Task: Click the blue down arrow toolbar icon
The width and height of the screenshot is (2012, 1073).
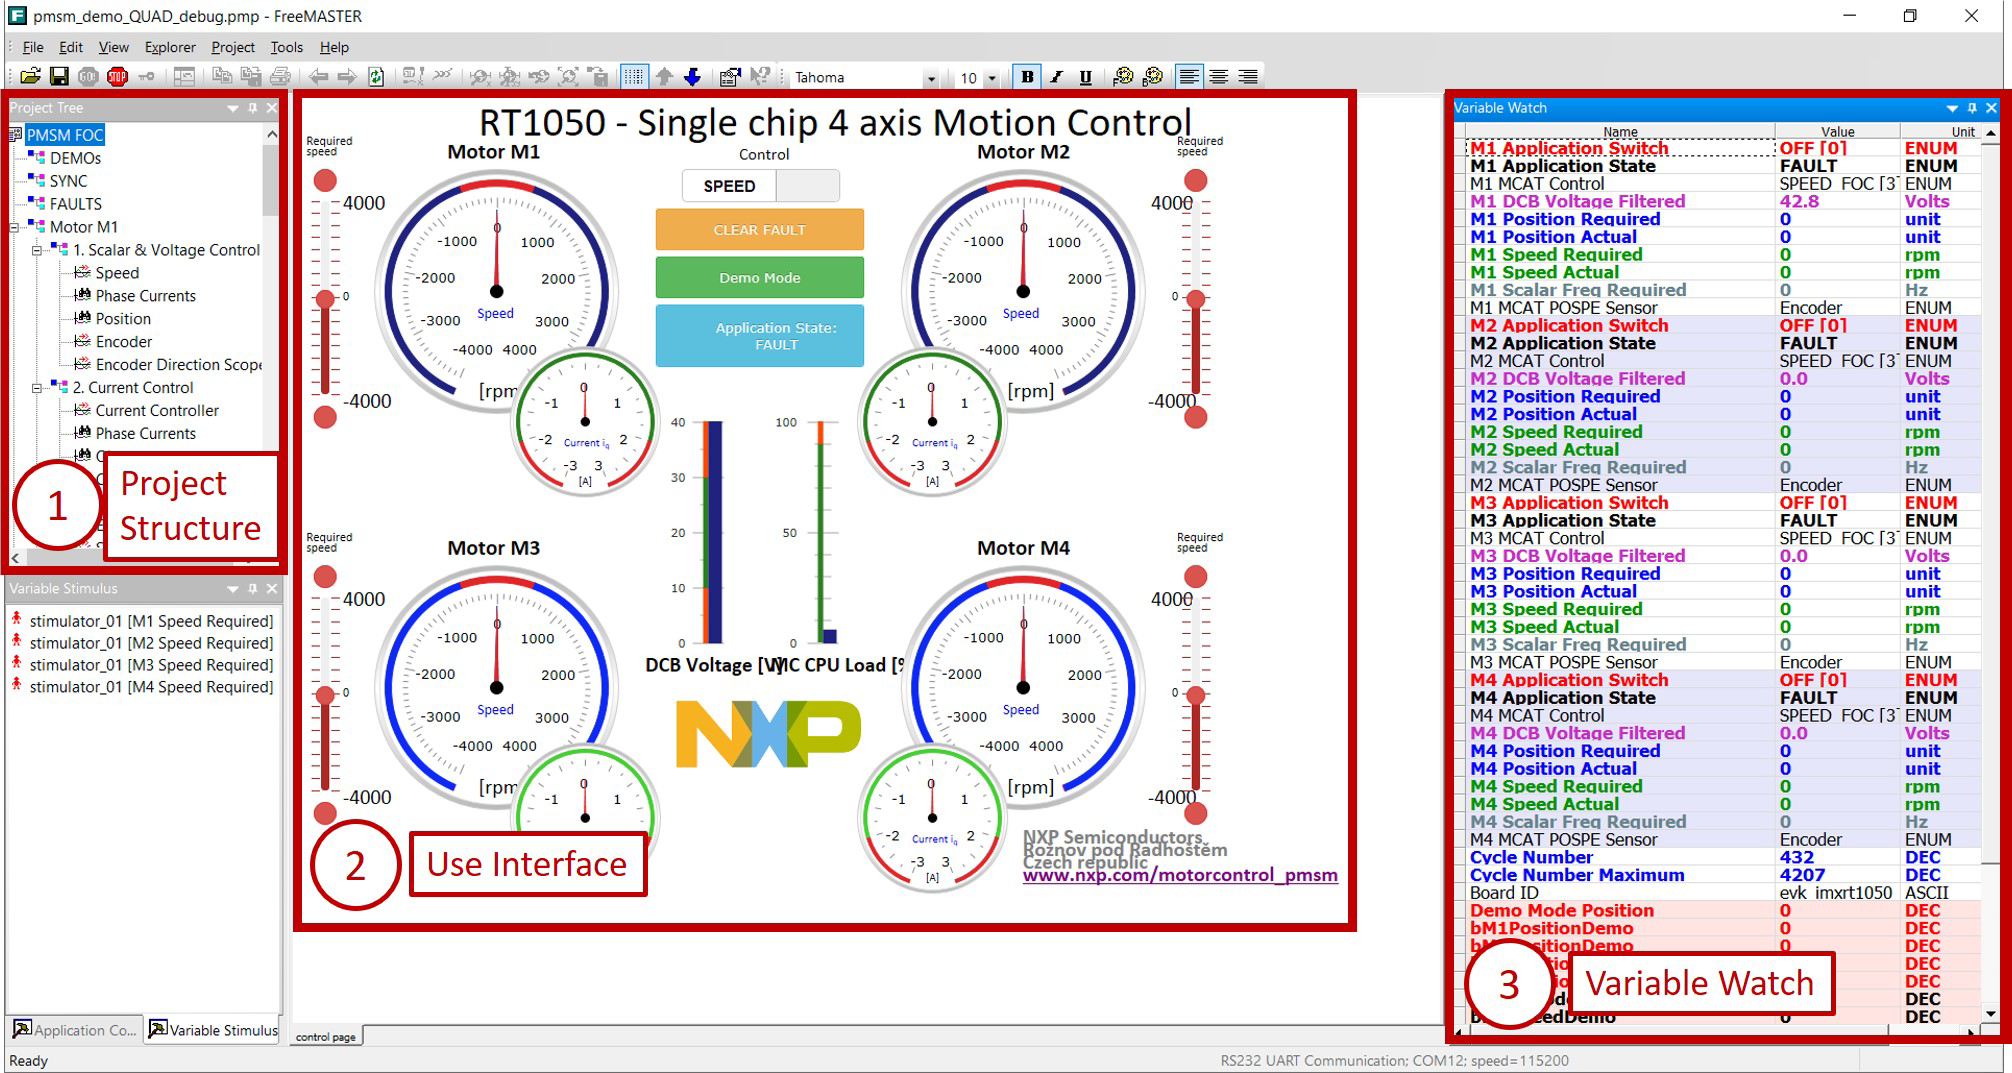Action: [692, 76]
